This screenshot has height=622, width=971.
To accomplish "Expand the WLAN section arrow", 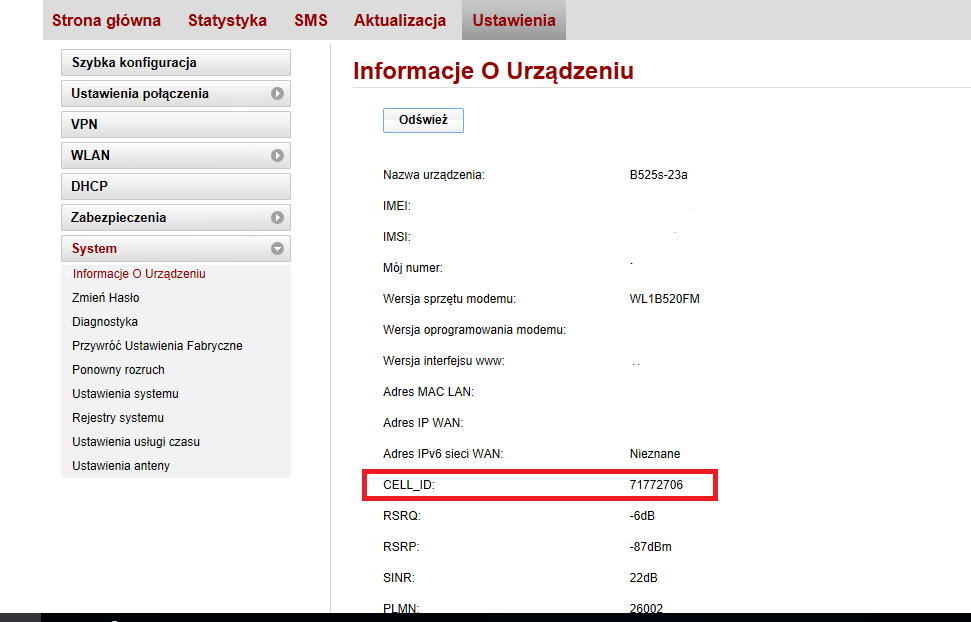I will tap(278, 156).
